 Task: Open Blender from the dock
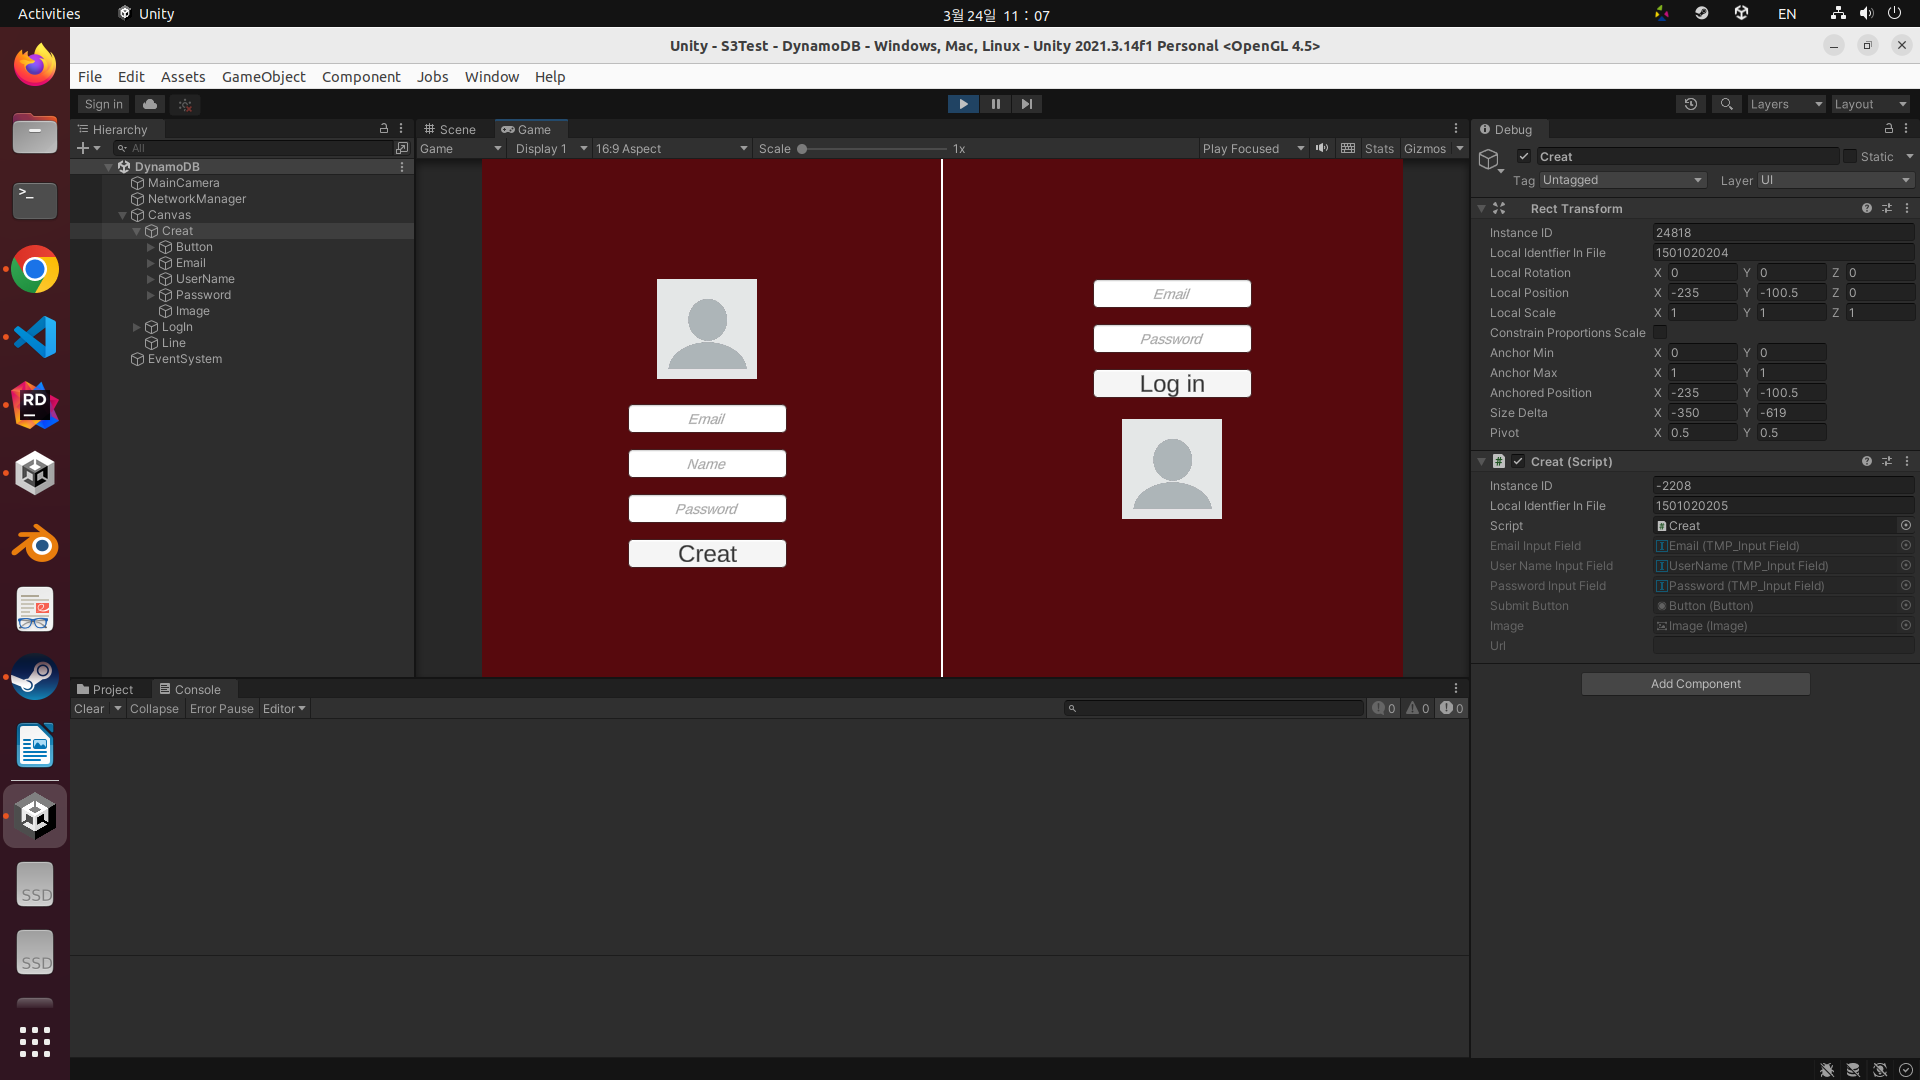[x=35, y=543]
